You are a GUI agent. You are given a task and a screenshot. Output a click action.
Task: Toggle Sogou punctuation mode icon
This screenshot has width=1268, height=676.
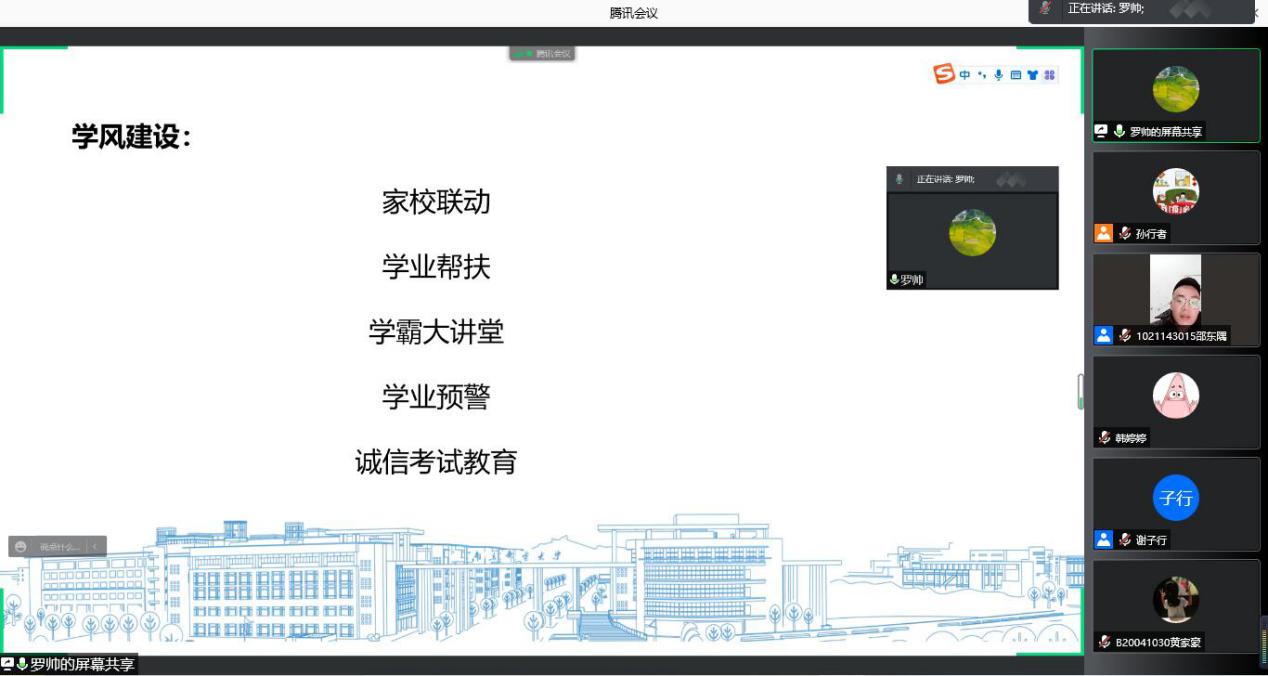point(982,75)
